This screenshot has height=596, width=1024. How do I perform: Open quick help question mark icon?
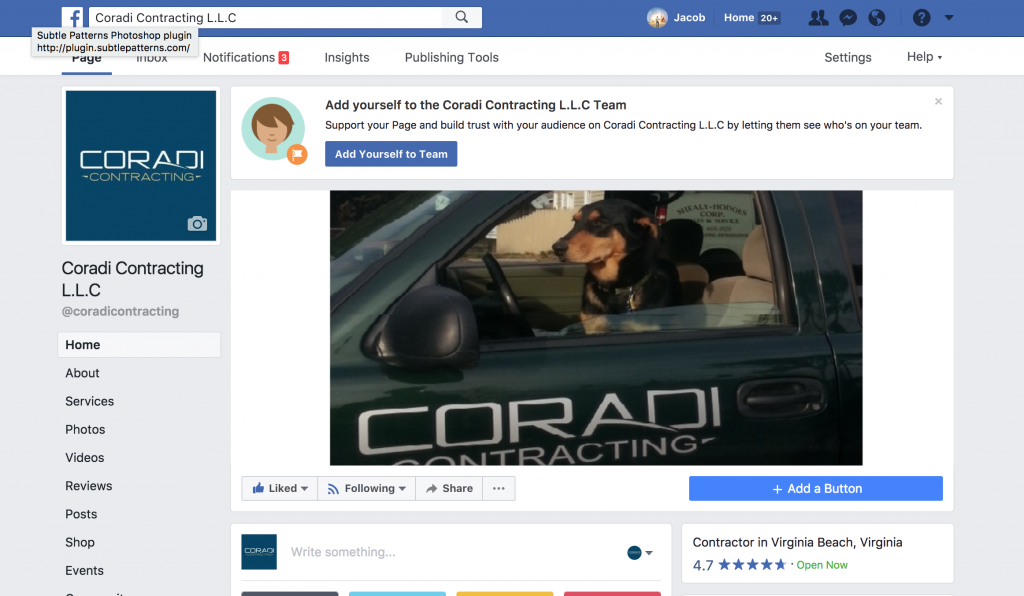pos(921,18)
